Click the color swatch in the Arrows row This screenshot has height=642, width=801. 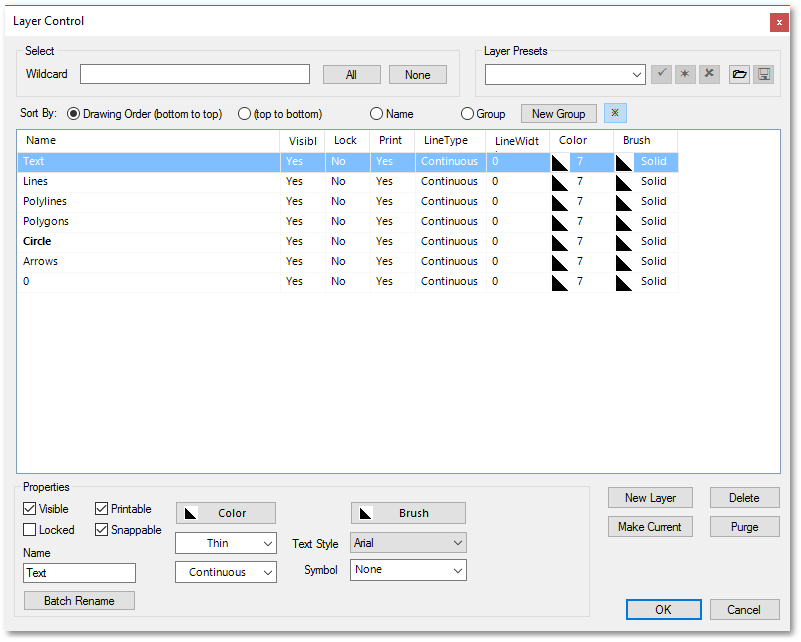pos(560,262)
